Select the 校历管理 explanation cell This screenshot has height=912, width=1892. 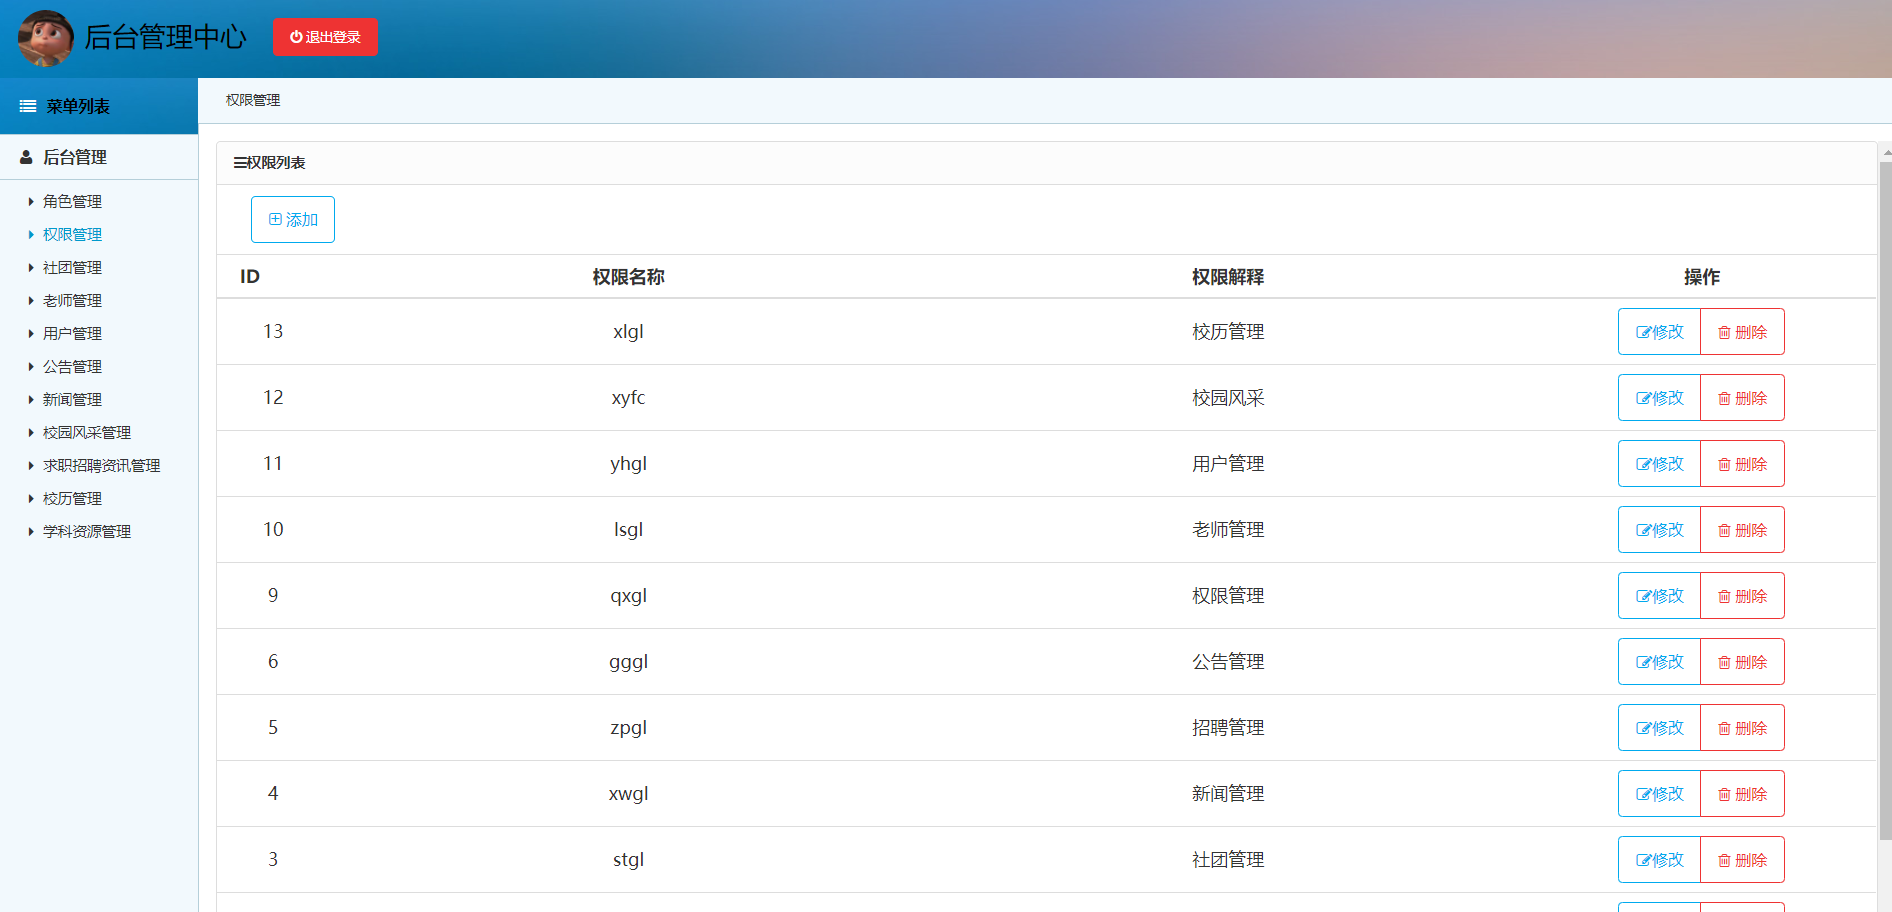pos(1228,331)
